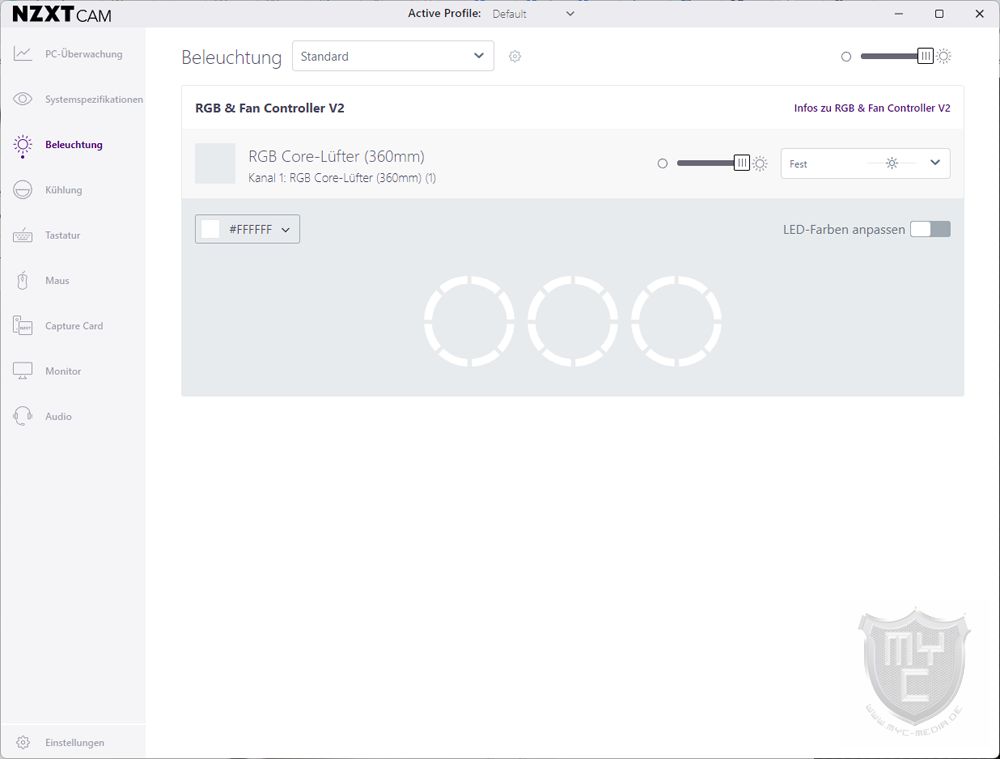Minimize the NZXT CAM window
The image size is (1000, 759).
click(899, 13)
